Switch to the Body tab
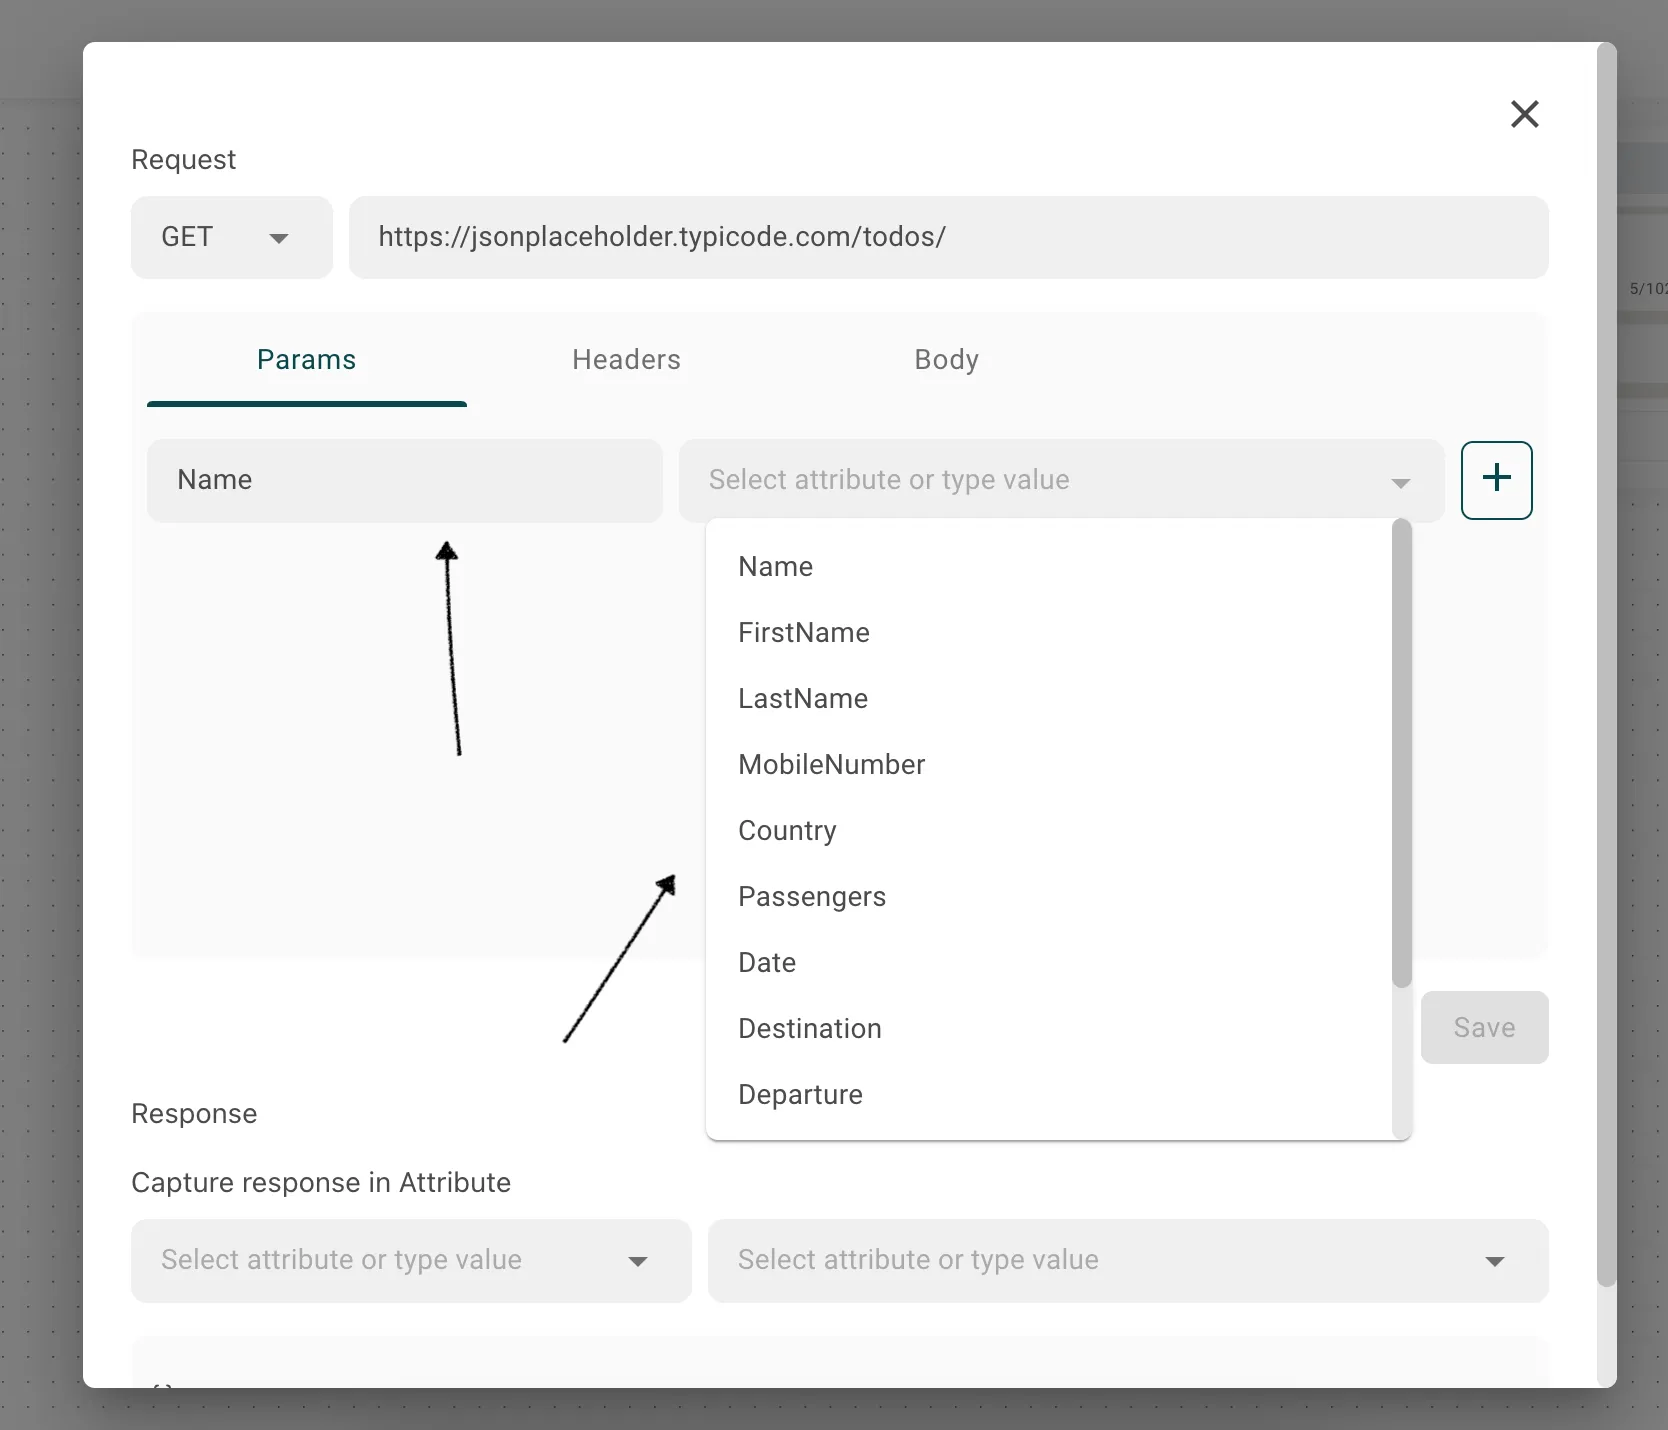1668x1430 pixels. click(x=946, y=360)
